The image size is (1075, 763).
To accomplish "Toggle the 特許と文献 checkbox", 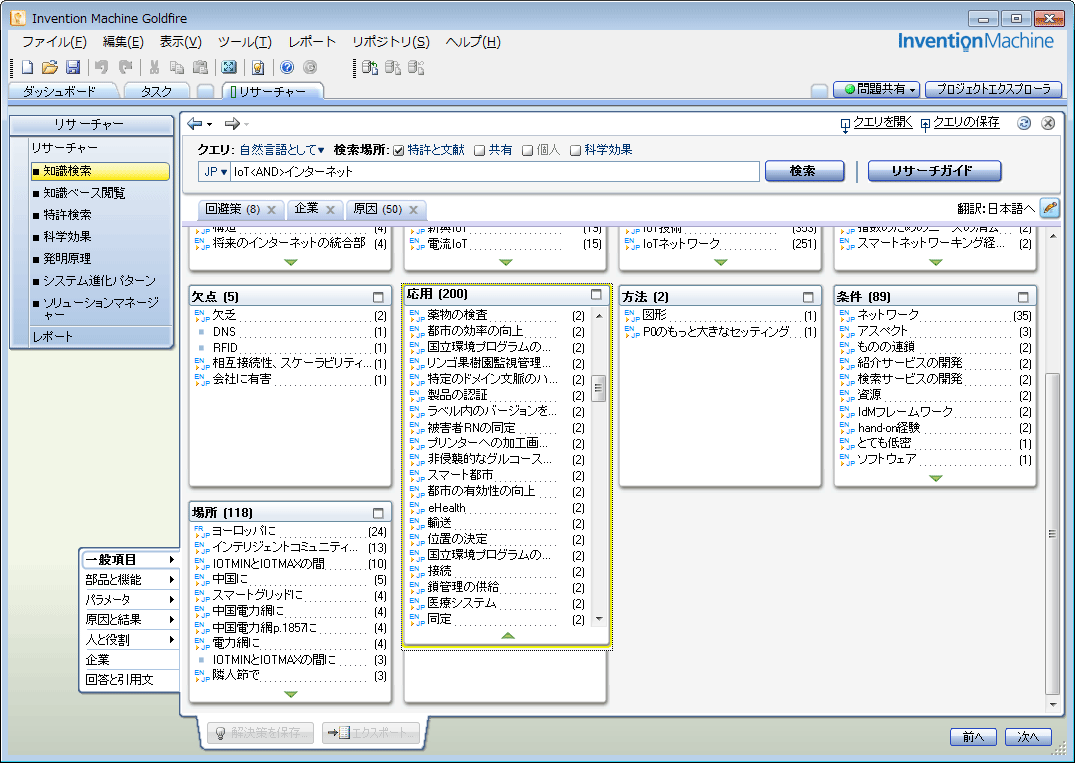I will click(398, 150).
